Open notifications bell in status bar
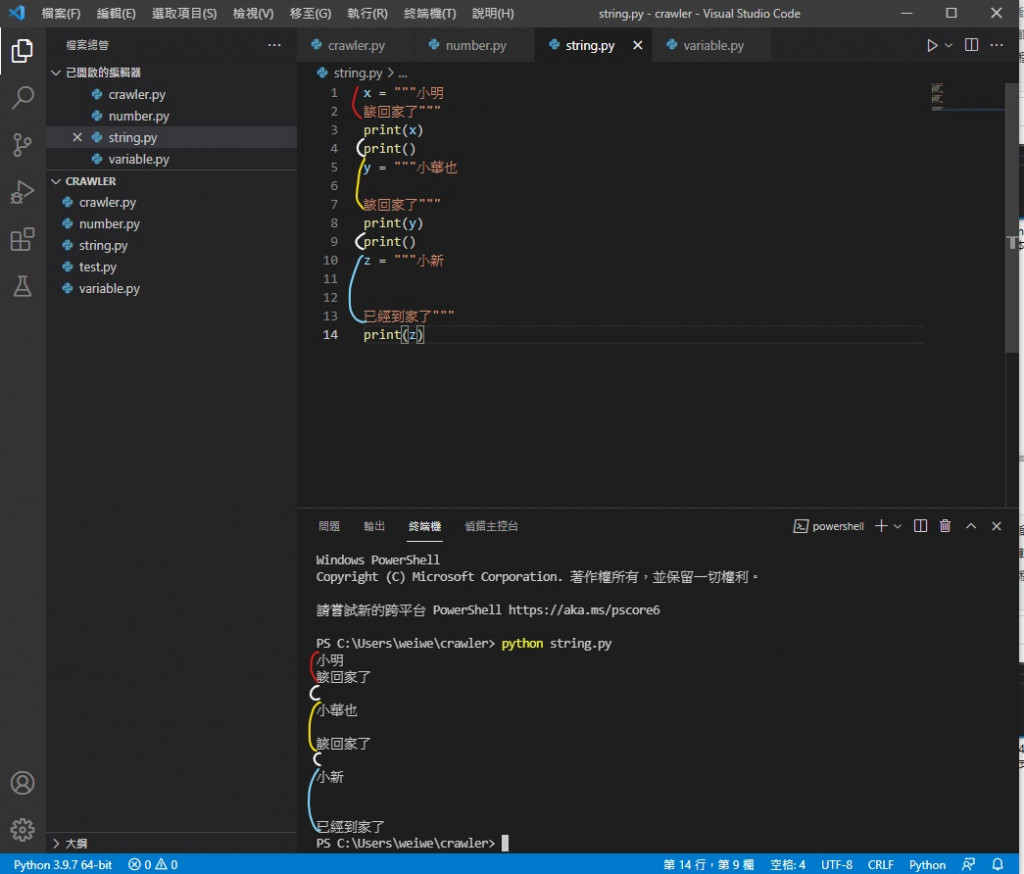The image size is (1024, 874). 998,864
